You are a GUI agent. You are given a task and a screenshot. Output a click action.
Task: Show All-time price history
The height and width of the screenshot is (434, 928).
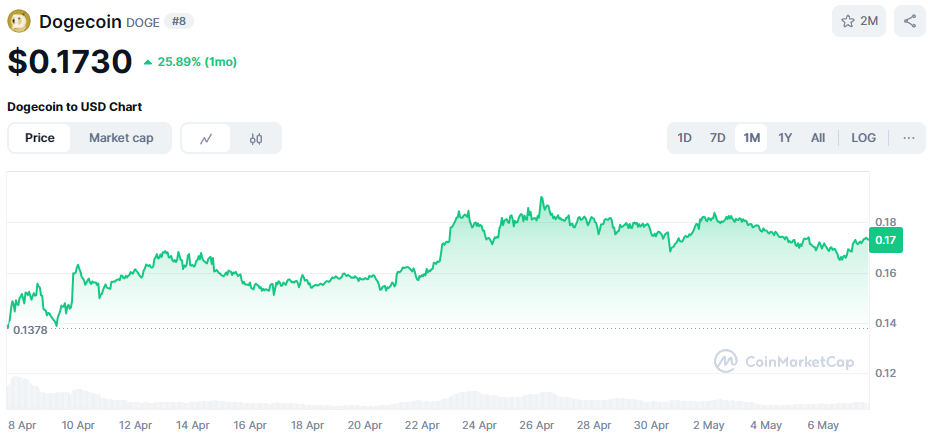(x=818, y=138)
